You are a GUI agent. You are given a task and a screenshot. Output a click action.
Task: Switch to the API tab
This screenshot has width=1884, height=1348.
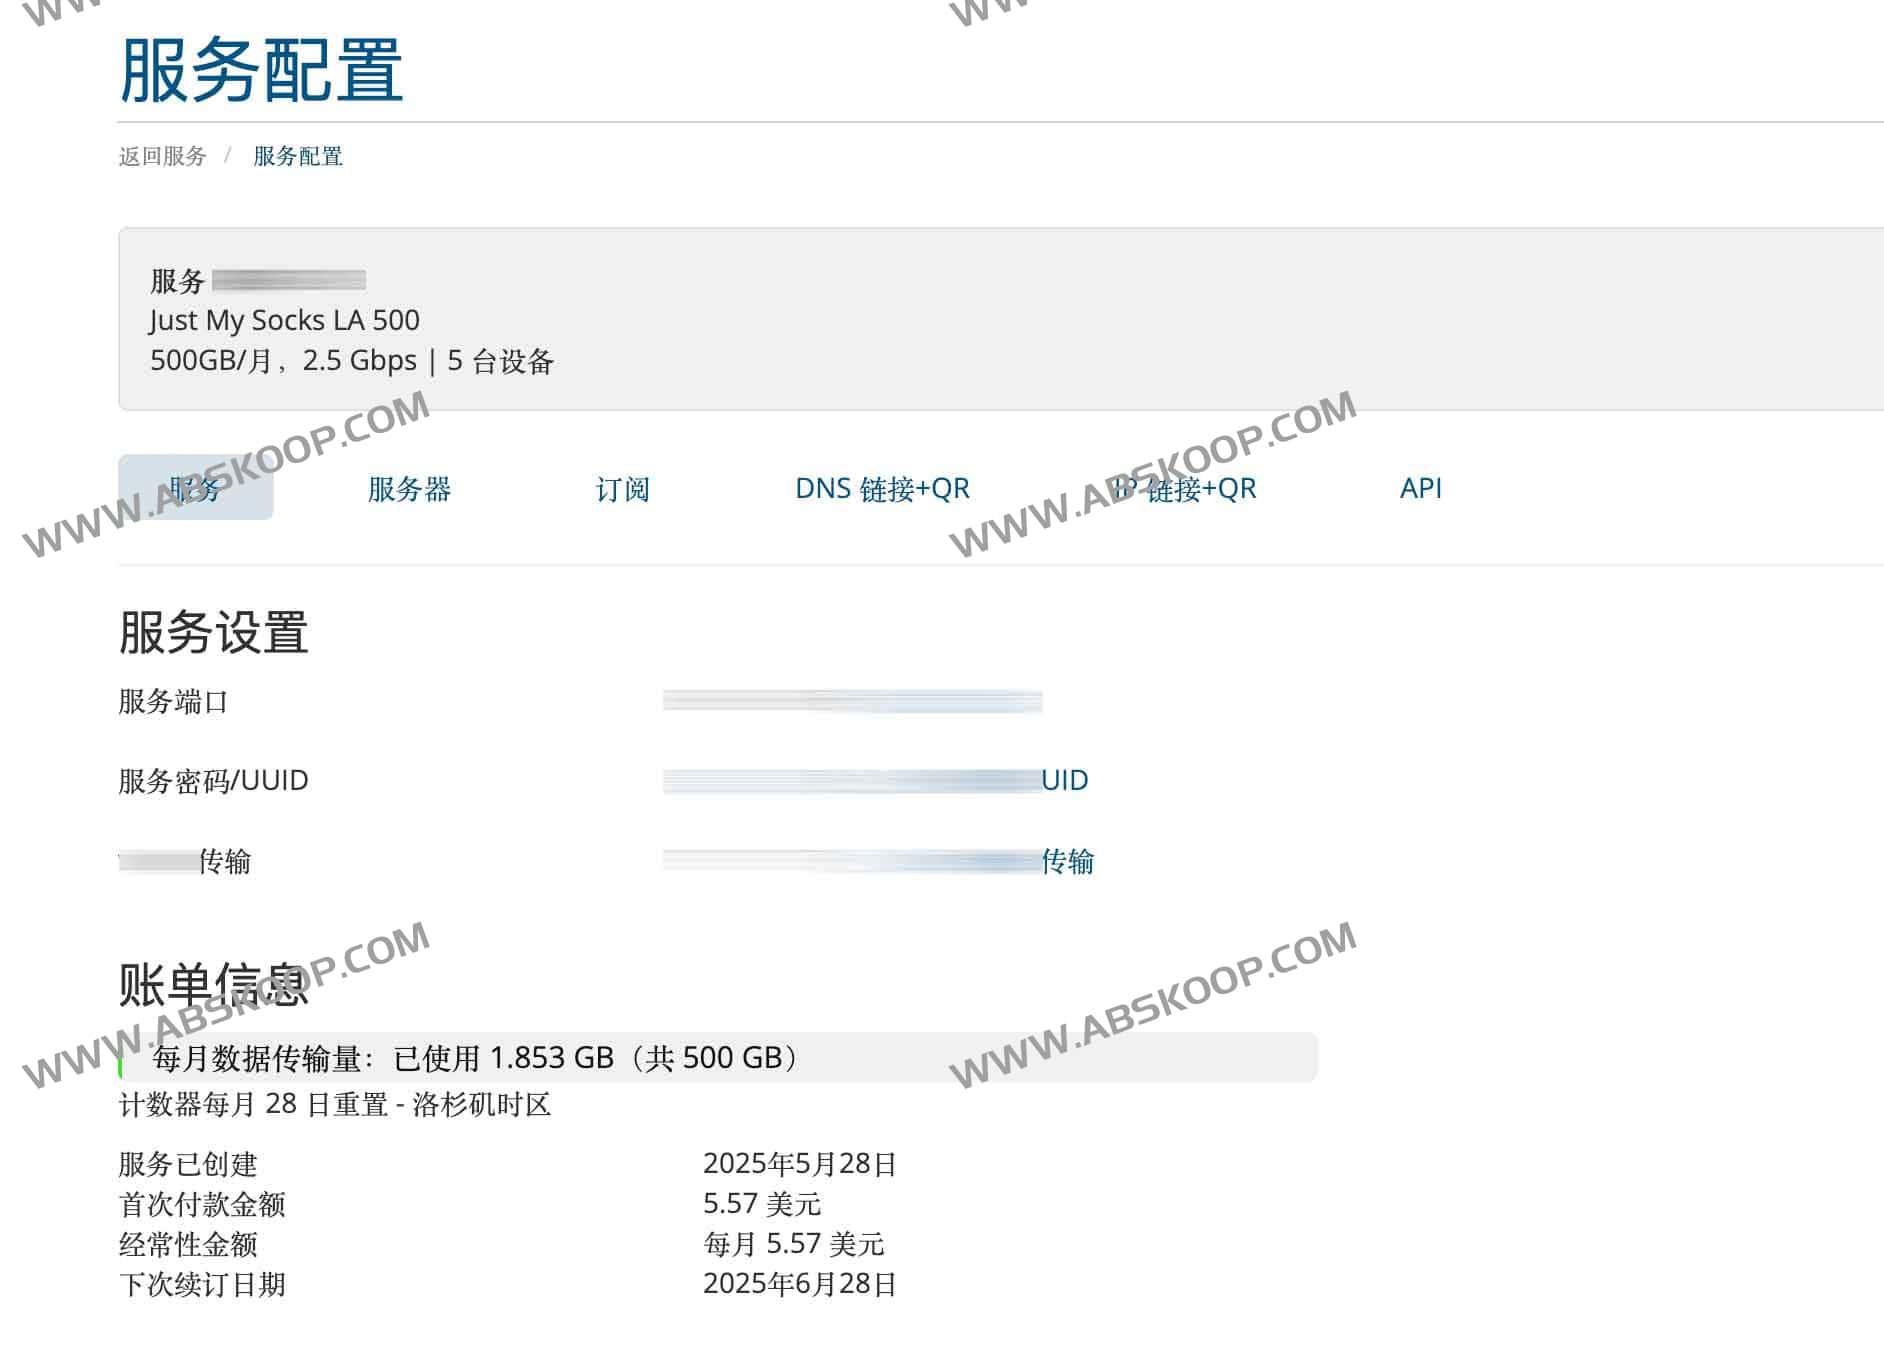coord(1421,489)
